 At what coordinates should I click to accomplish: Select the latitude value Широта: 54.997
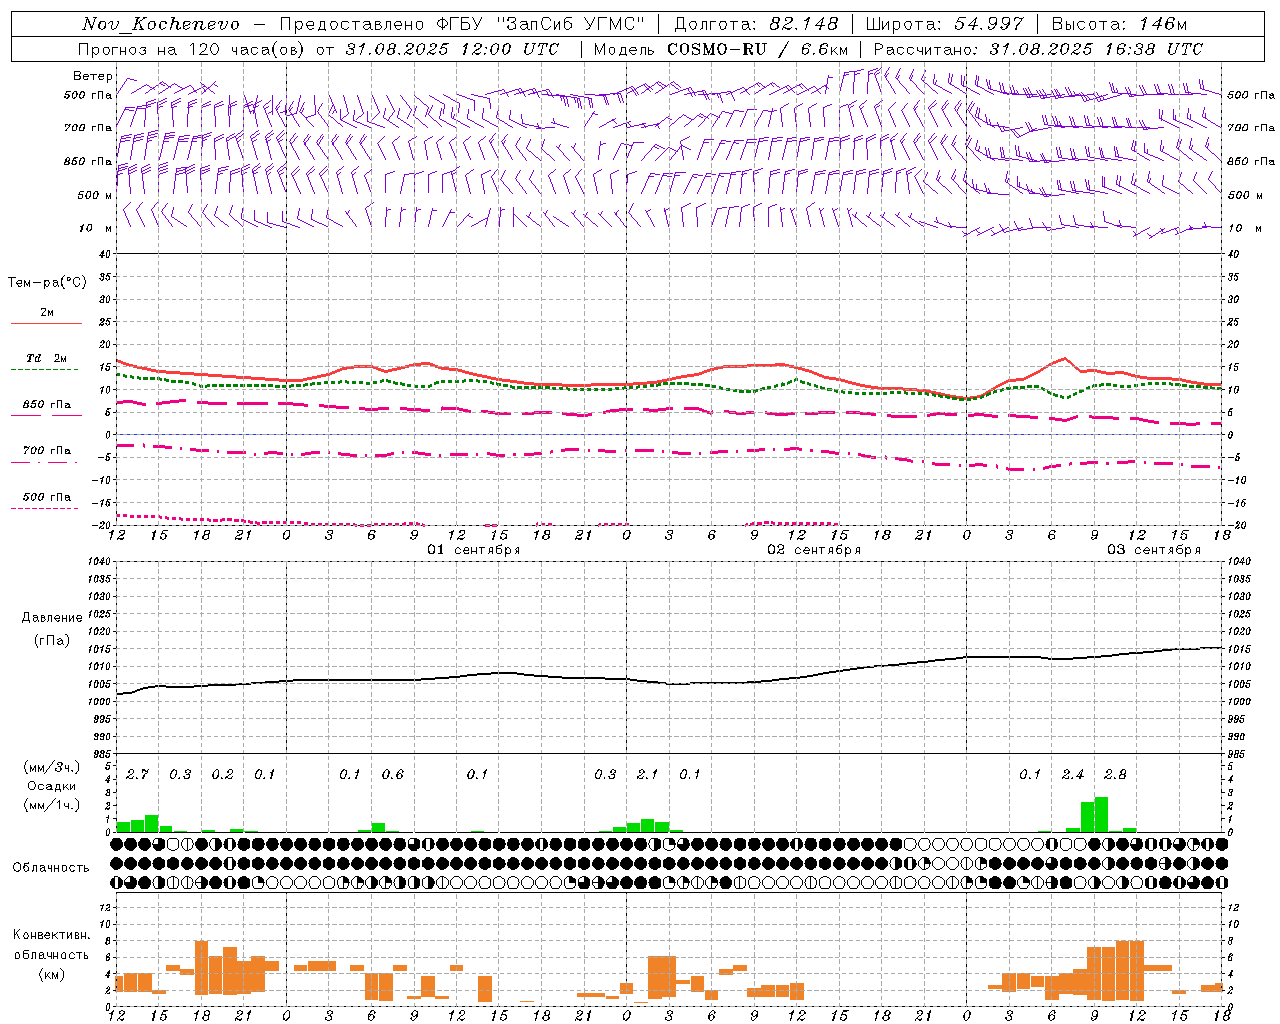(945, 24)
